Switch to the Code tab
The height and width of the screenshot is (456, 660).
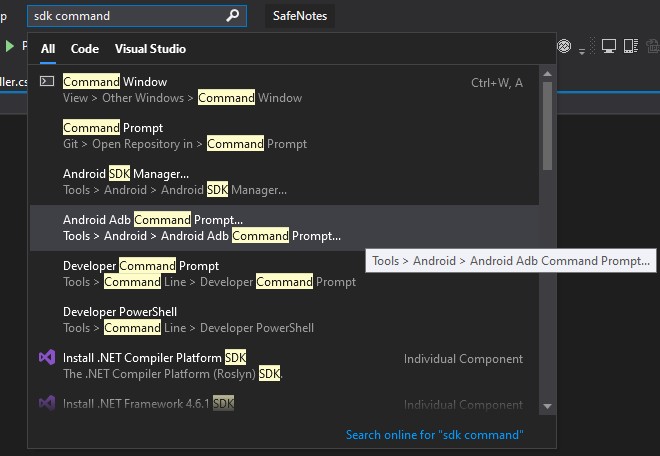pyautogui.click(x=85, y=49)
